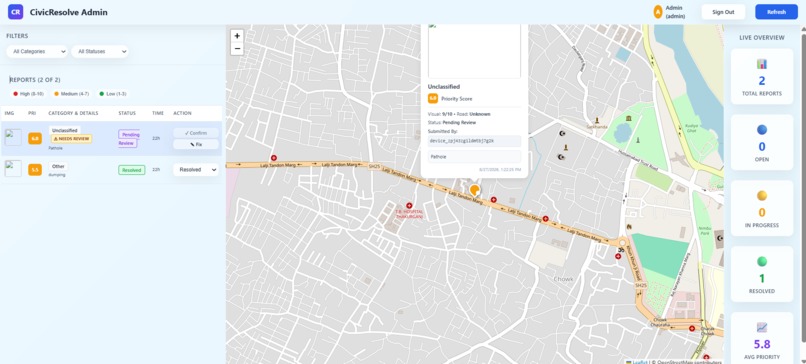
Task: Select the Unclassified category tag
Action: (64, 131)
